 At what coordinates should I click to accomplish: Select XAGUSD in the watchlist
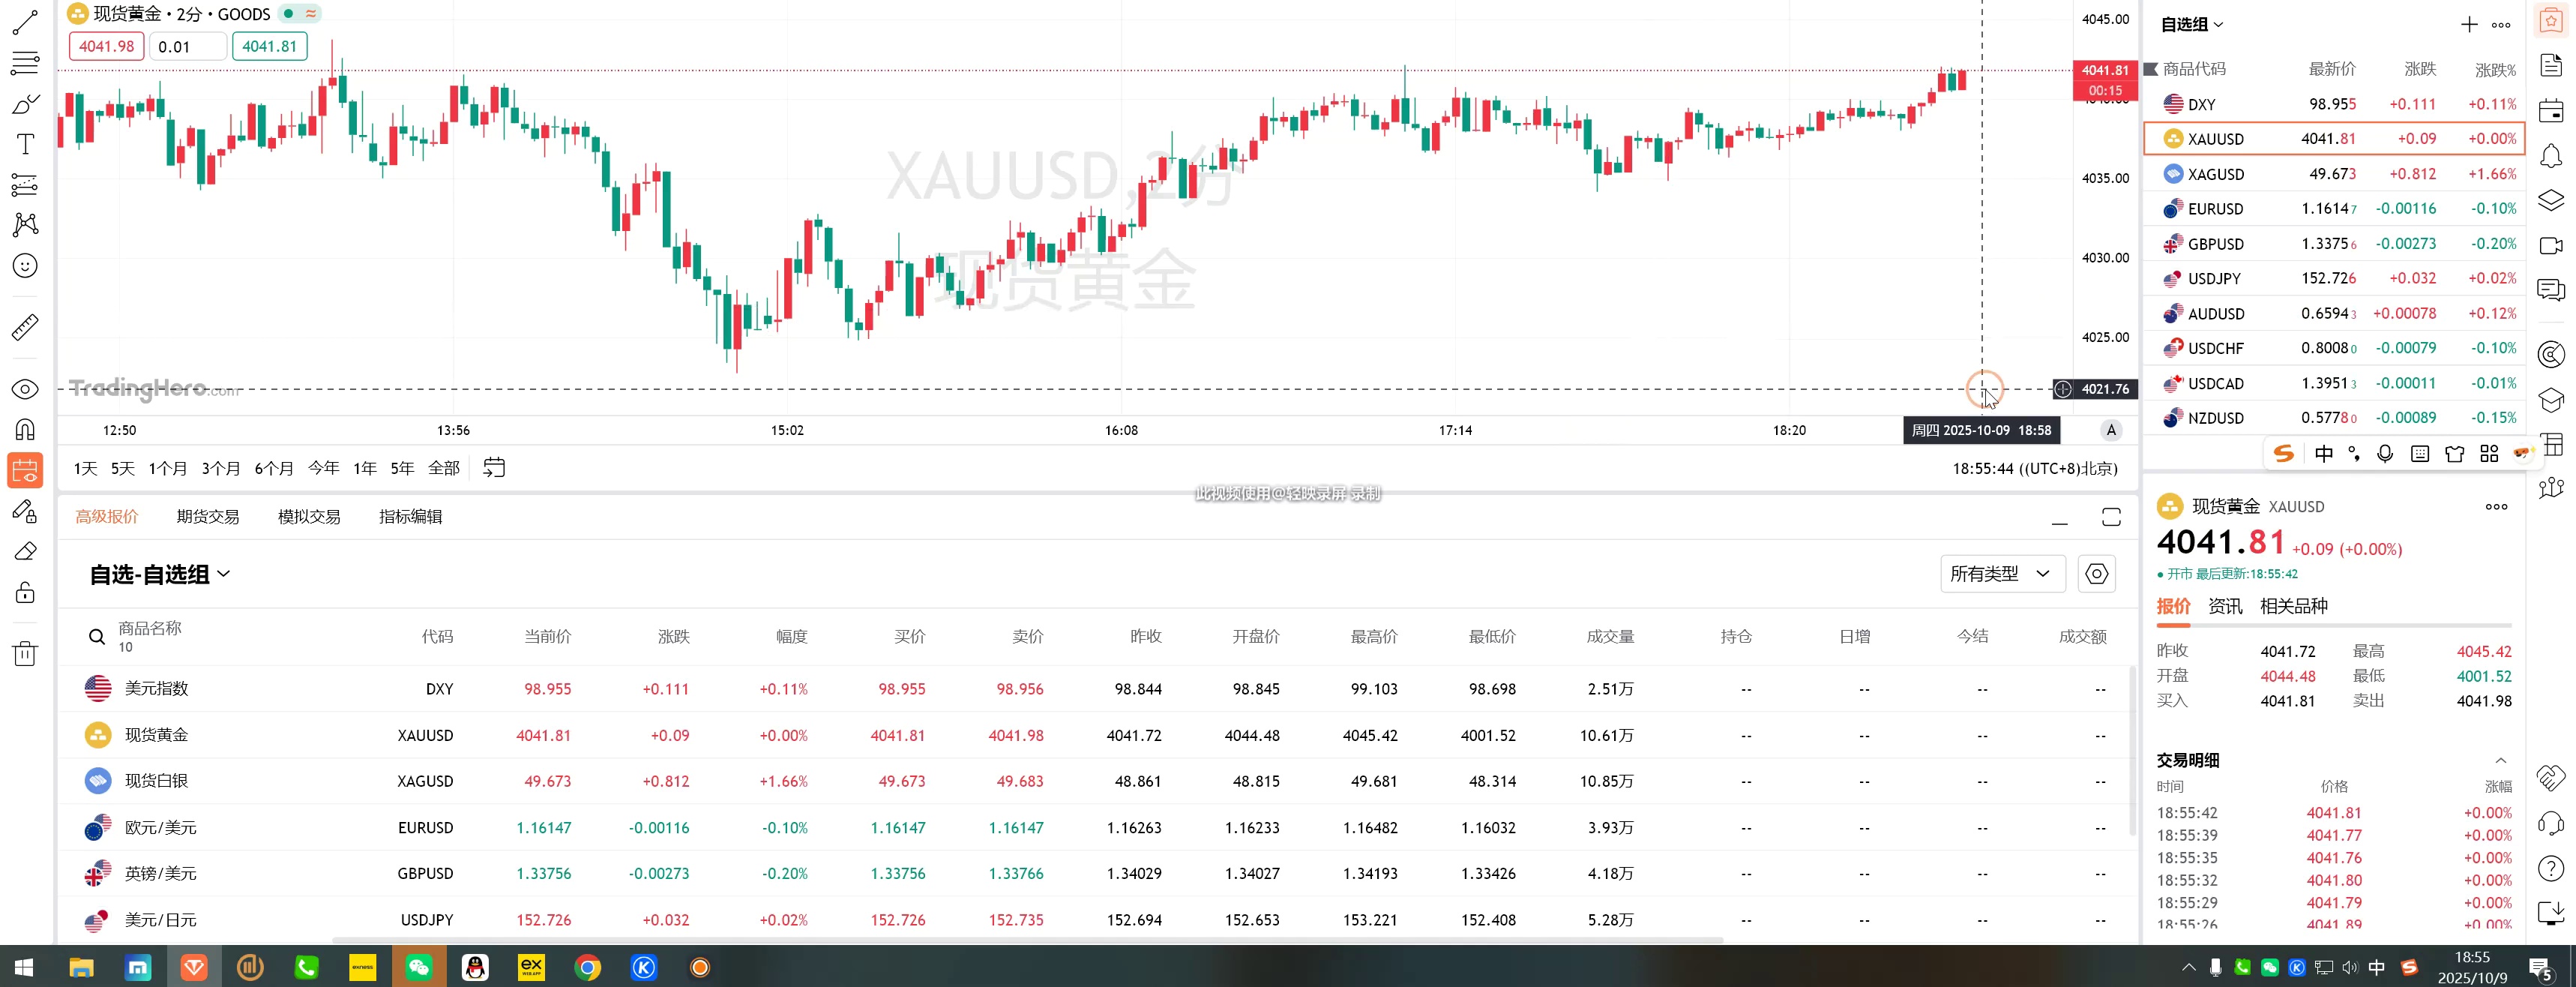pyautogui.click(x=2215, y=174)
